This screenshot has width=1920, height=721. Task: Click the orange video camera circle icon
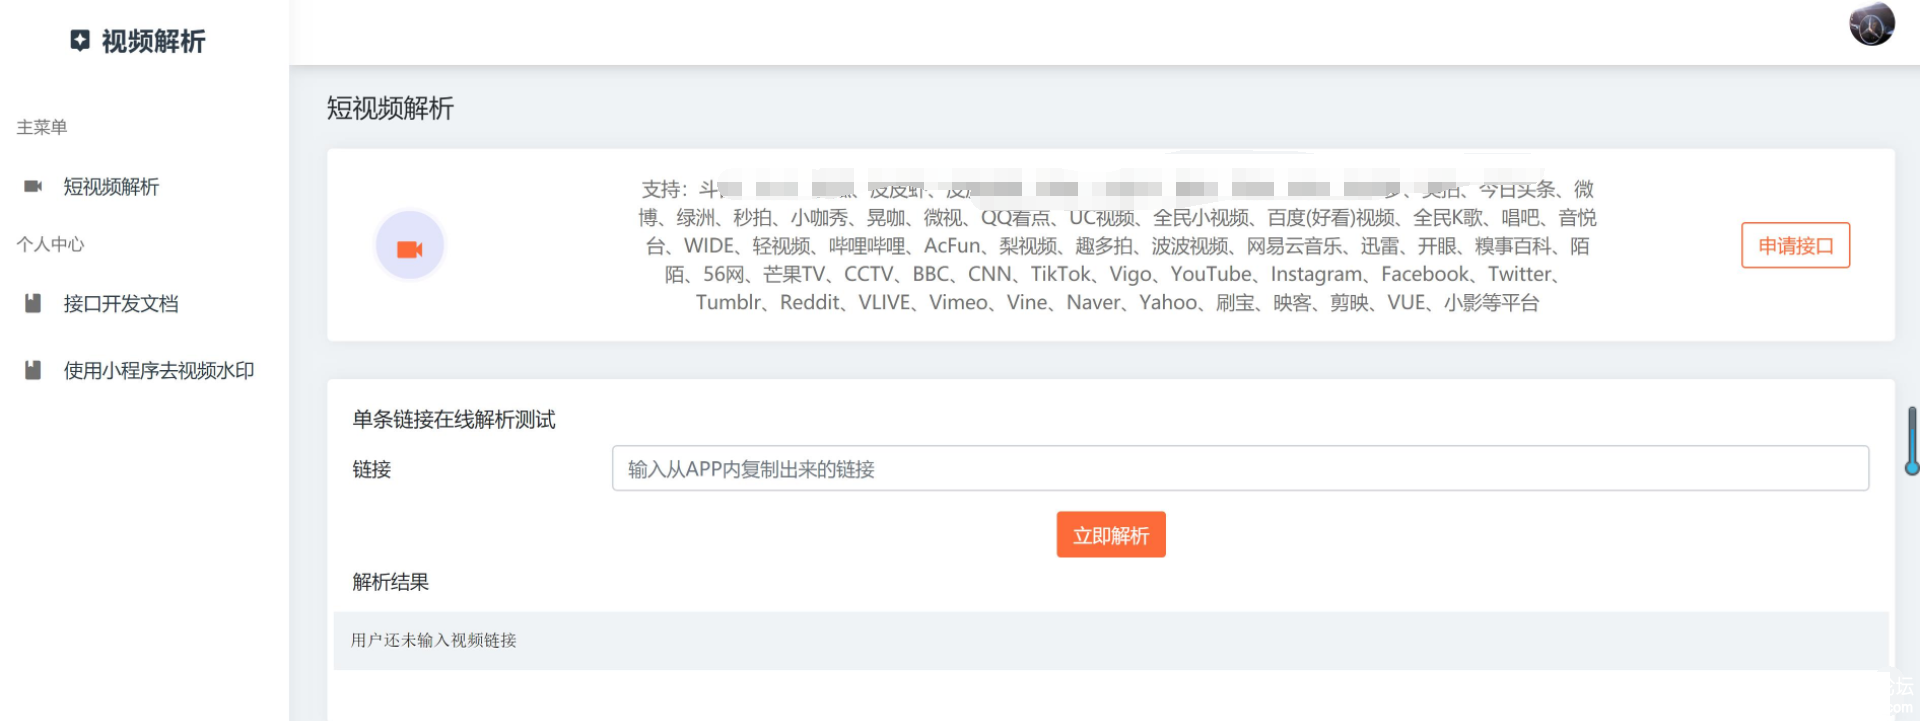click(x=410, y=246)
